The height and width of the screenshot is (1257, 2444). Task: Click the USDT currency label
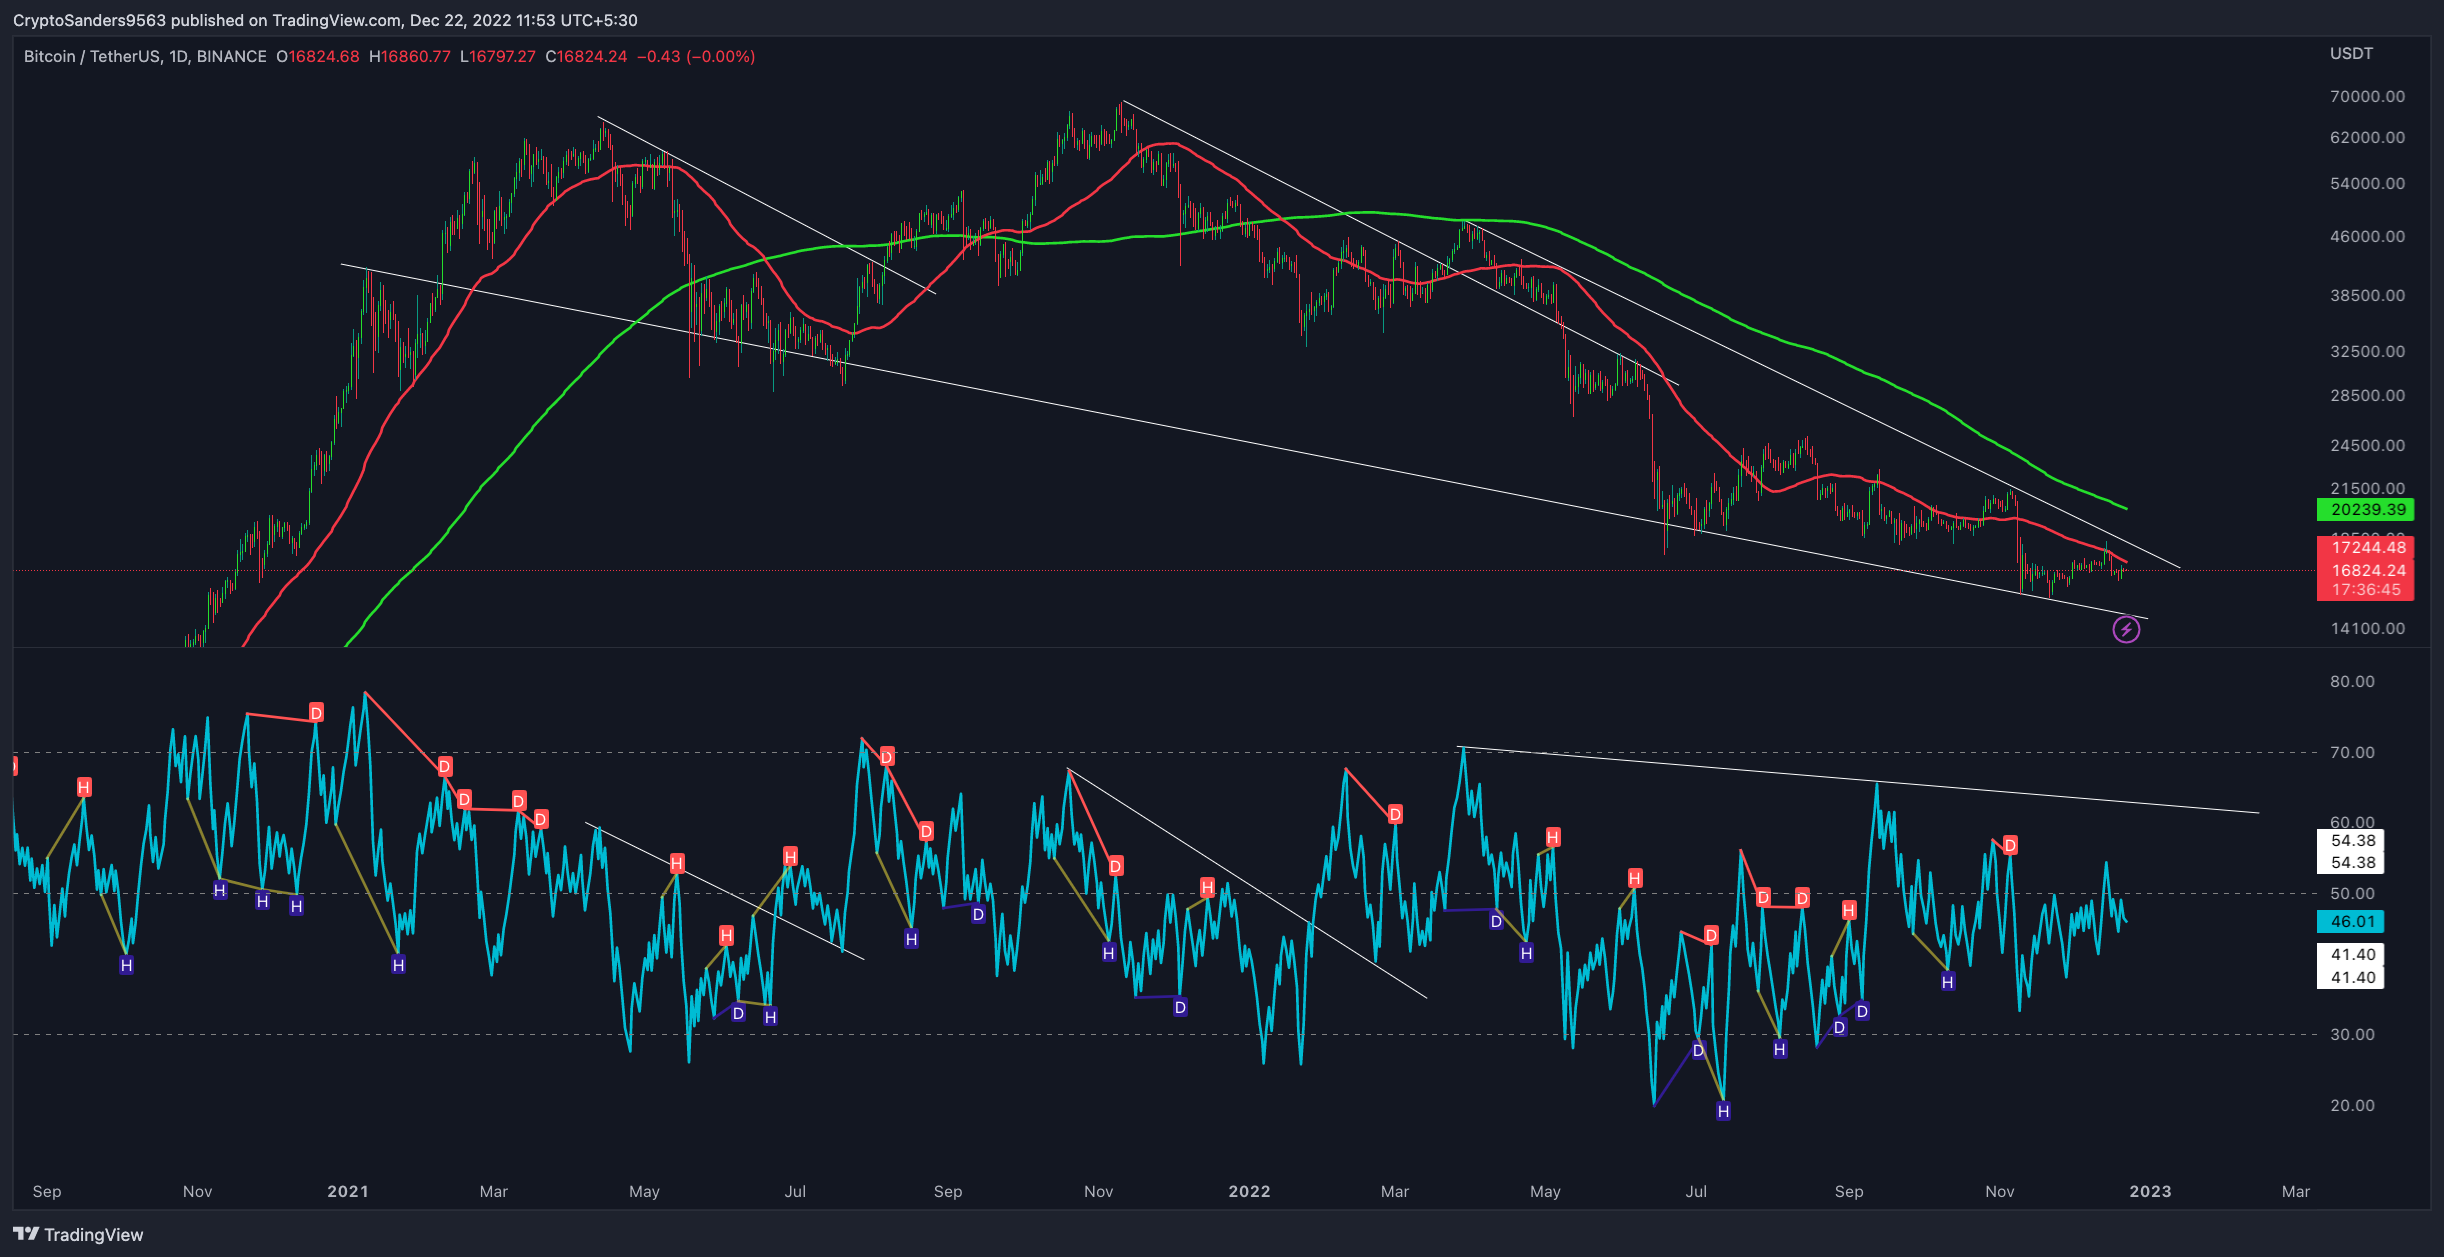click(x=2351, y=53)
